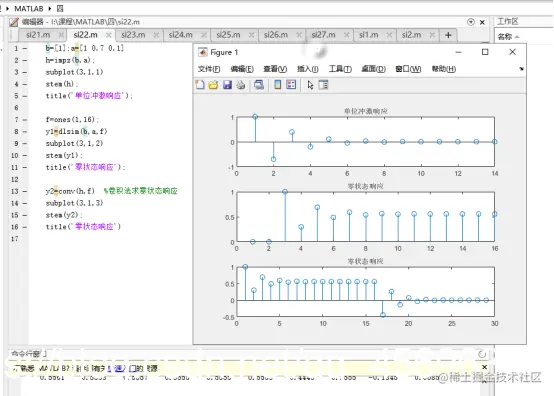Open the Property Inspector icon in Figure toolbar
This screenshot has height=396, width=554.
(x=324, y=85)
